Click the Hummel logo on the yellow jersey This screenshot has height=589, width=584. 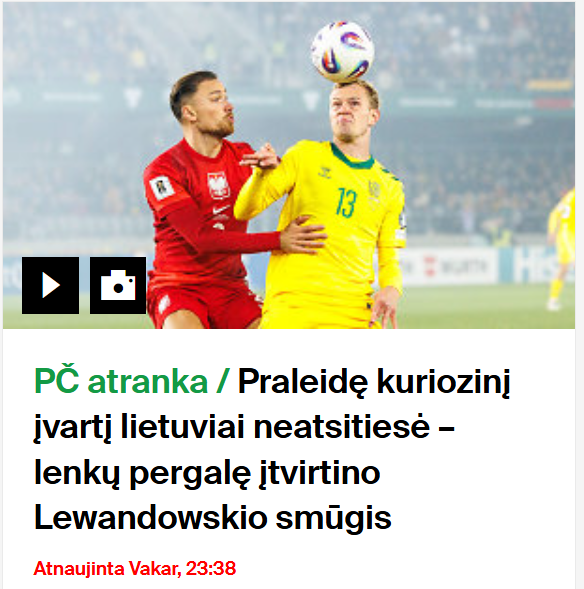[325, 172]
